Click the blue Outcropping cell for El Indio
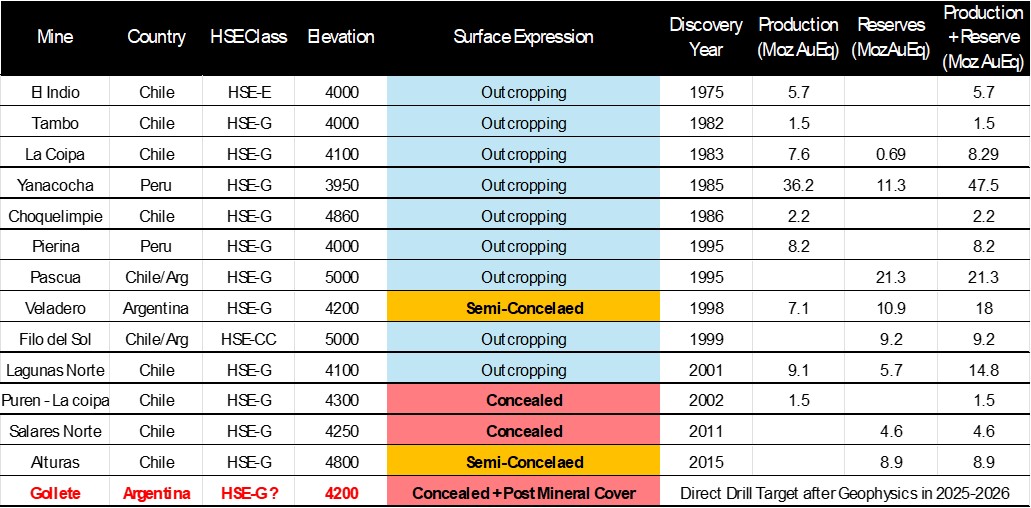The width and height of the screenshot is (1031, 508). tap(523, 92)
